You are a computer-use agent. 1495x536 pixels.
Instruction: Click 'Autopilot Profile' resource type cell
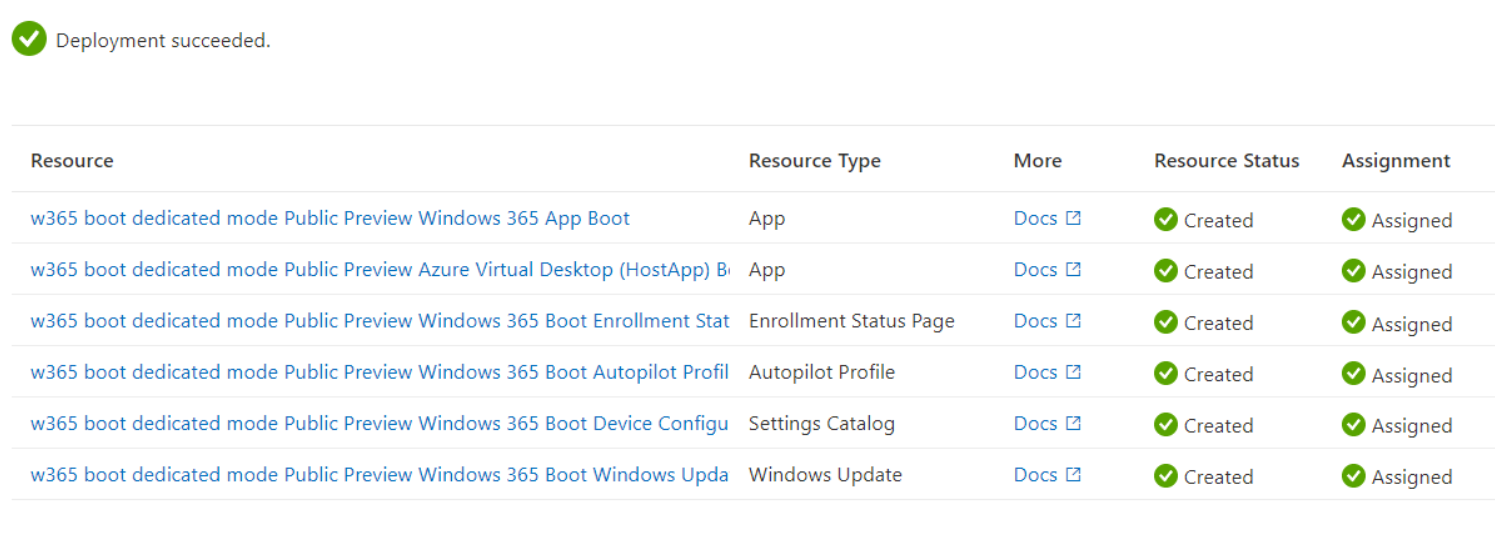tap(822, 372)
